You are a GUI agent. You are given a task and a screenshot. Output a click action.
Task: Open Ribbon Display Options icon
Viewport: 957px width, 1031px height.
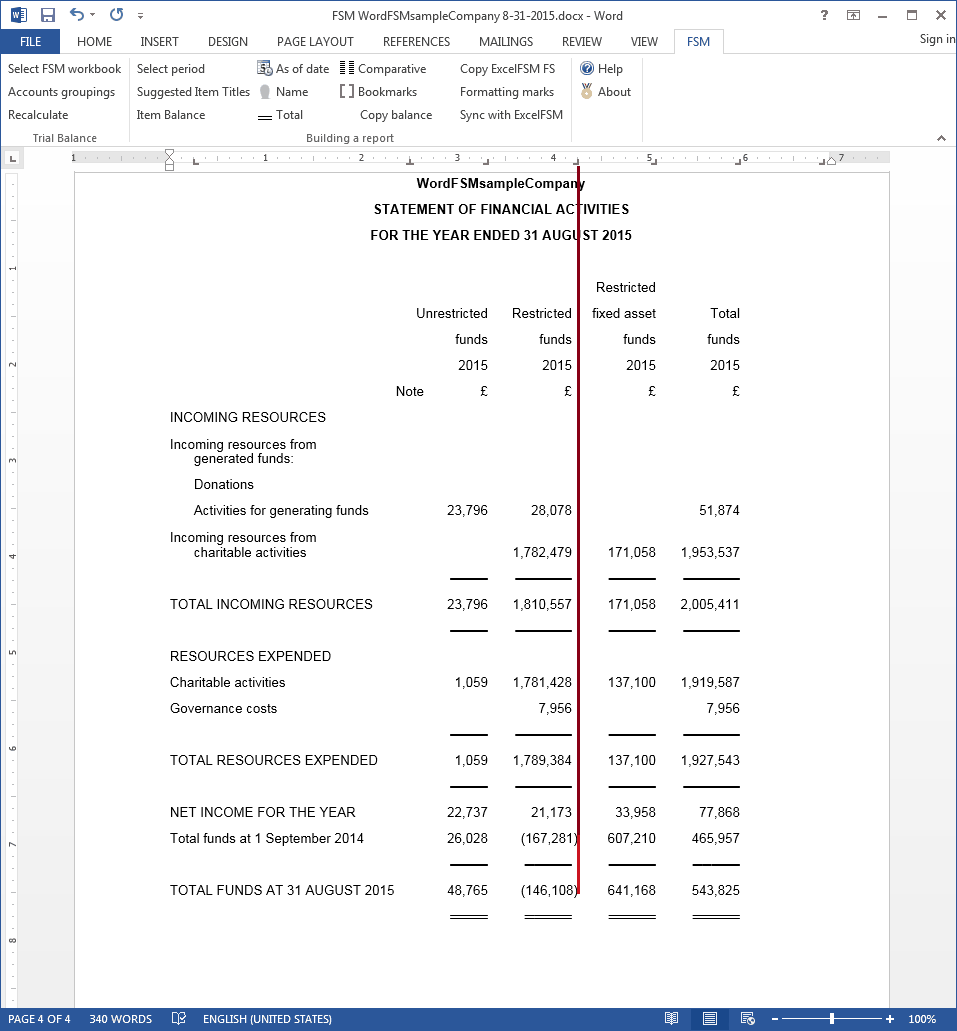[x=853, y=15]
